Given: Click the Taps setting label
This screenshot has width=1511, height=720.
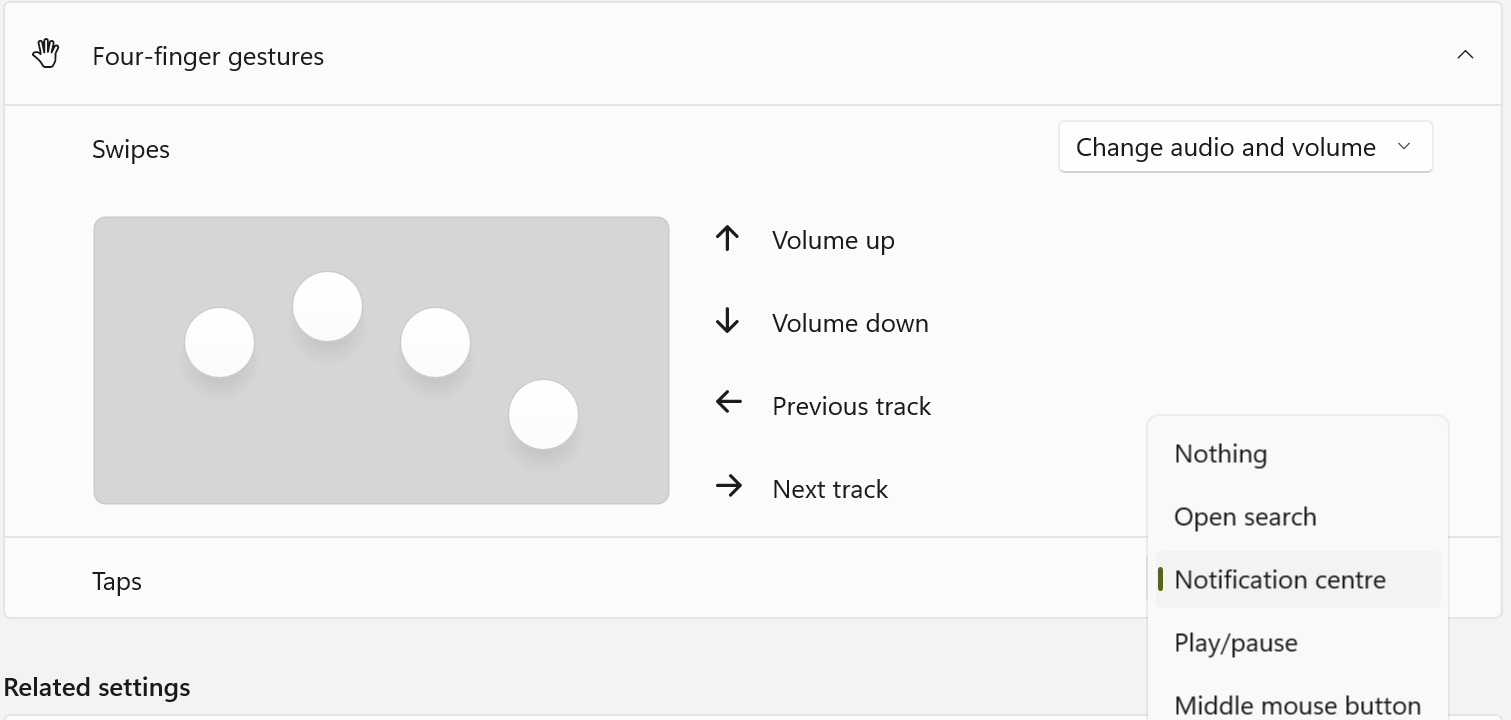Looking at the screenshot, I should (117, 581).
